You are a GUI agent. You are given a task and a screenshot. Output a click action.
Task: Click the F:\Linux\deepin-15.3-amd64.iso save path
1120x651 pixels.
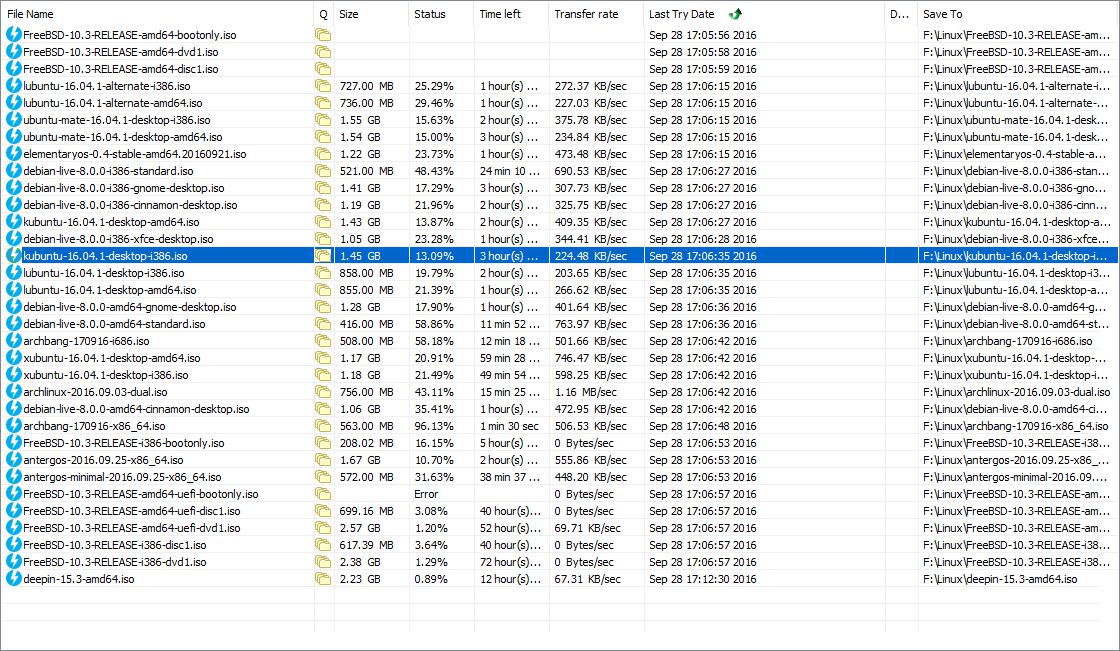point(1000,579)
